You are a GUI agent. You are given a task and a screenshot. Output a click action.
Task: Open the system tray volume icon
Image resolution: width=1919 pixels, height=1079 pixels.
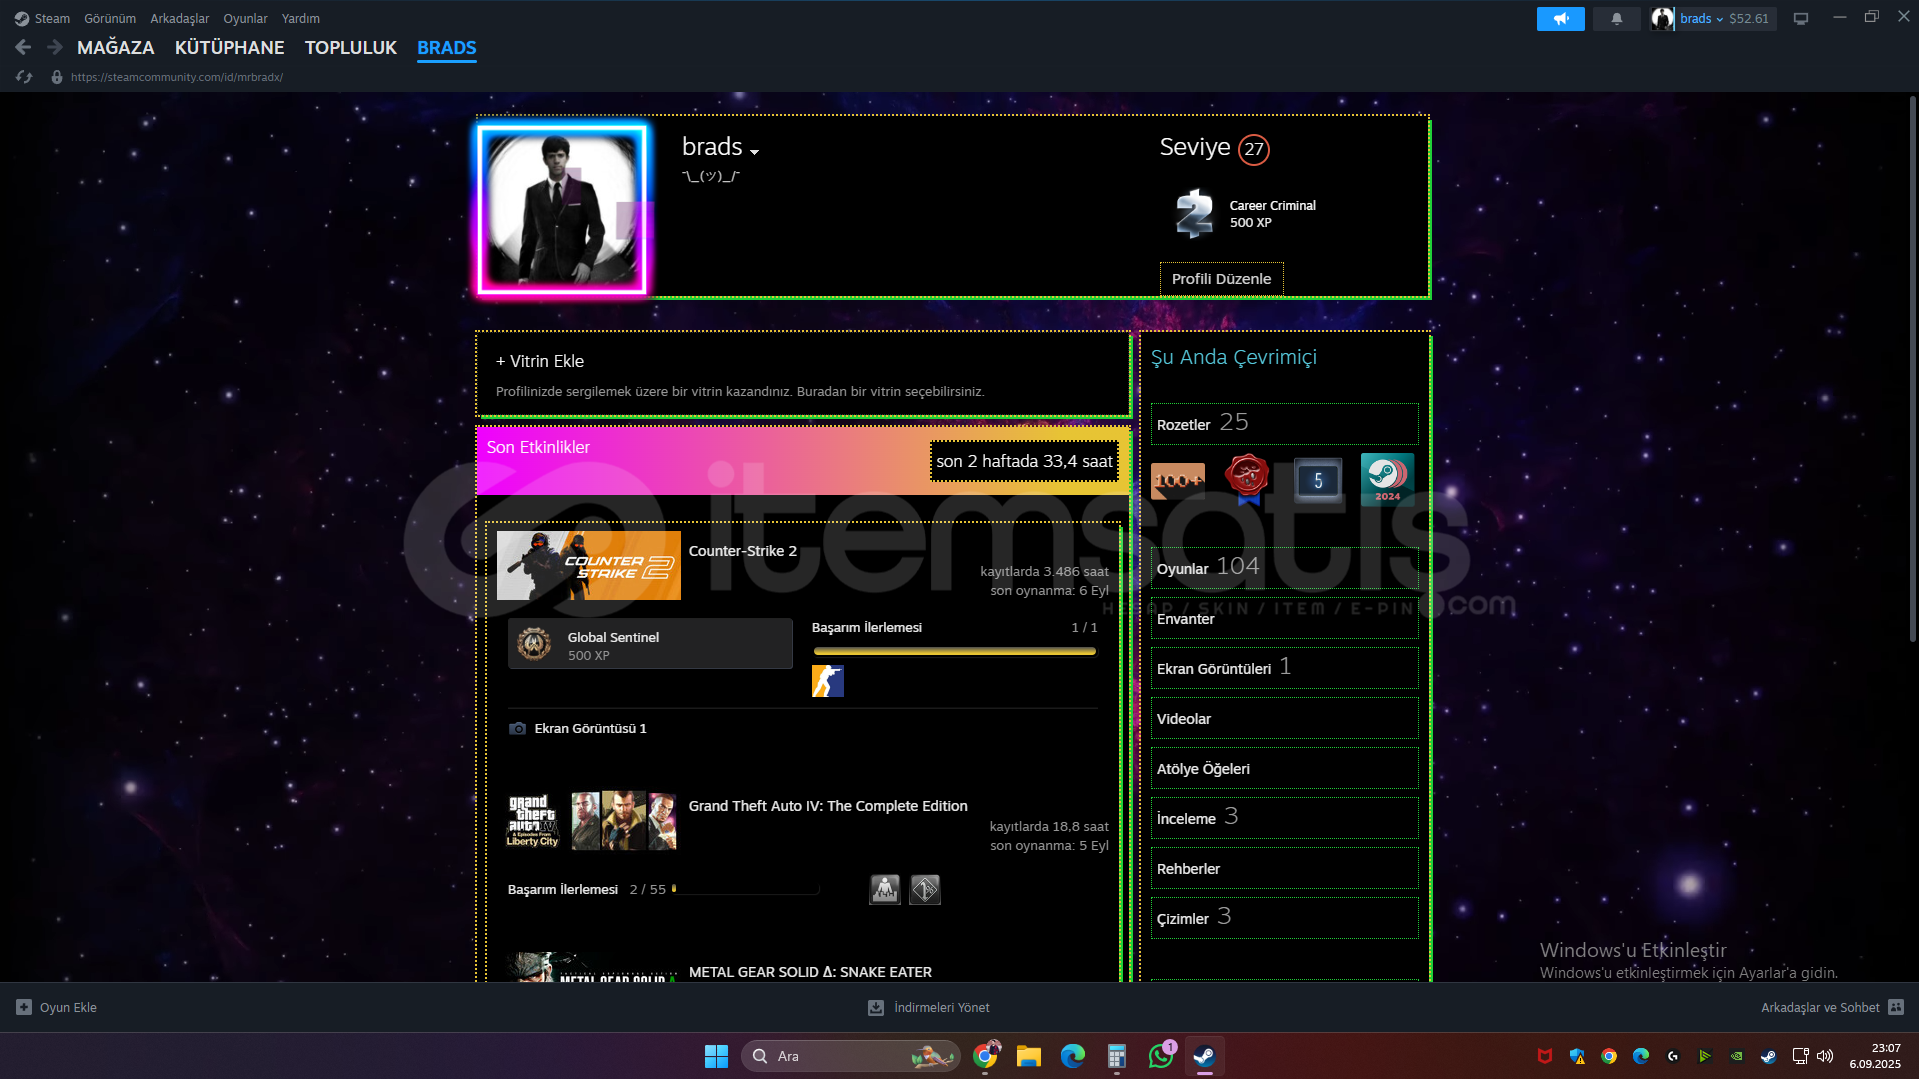pos(1825,1056)
